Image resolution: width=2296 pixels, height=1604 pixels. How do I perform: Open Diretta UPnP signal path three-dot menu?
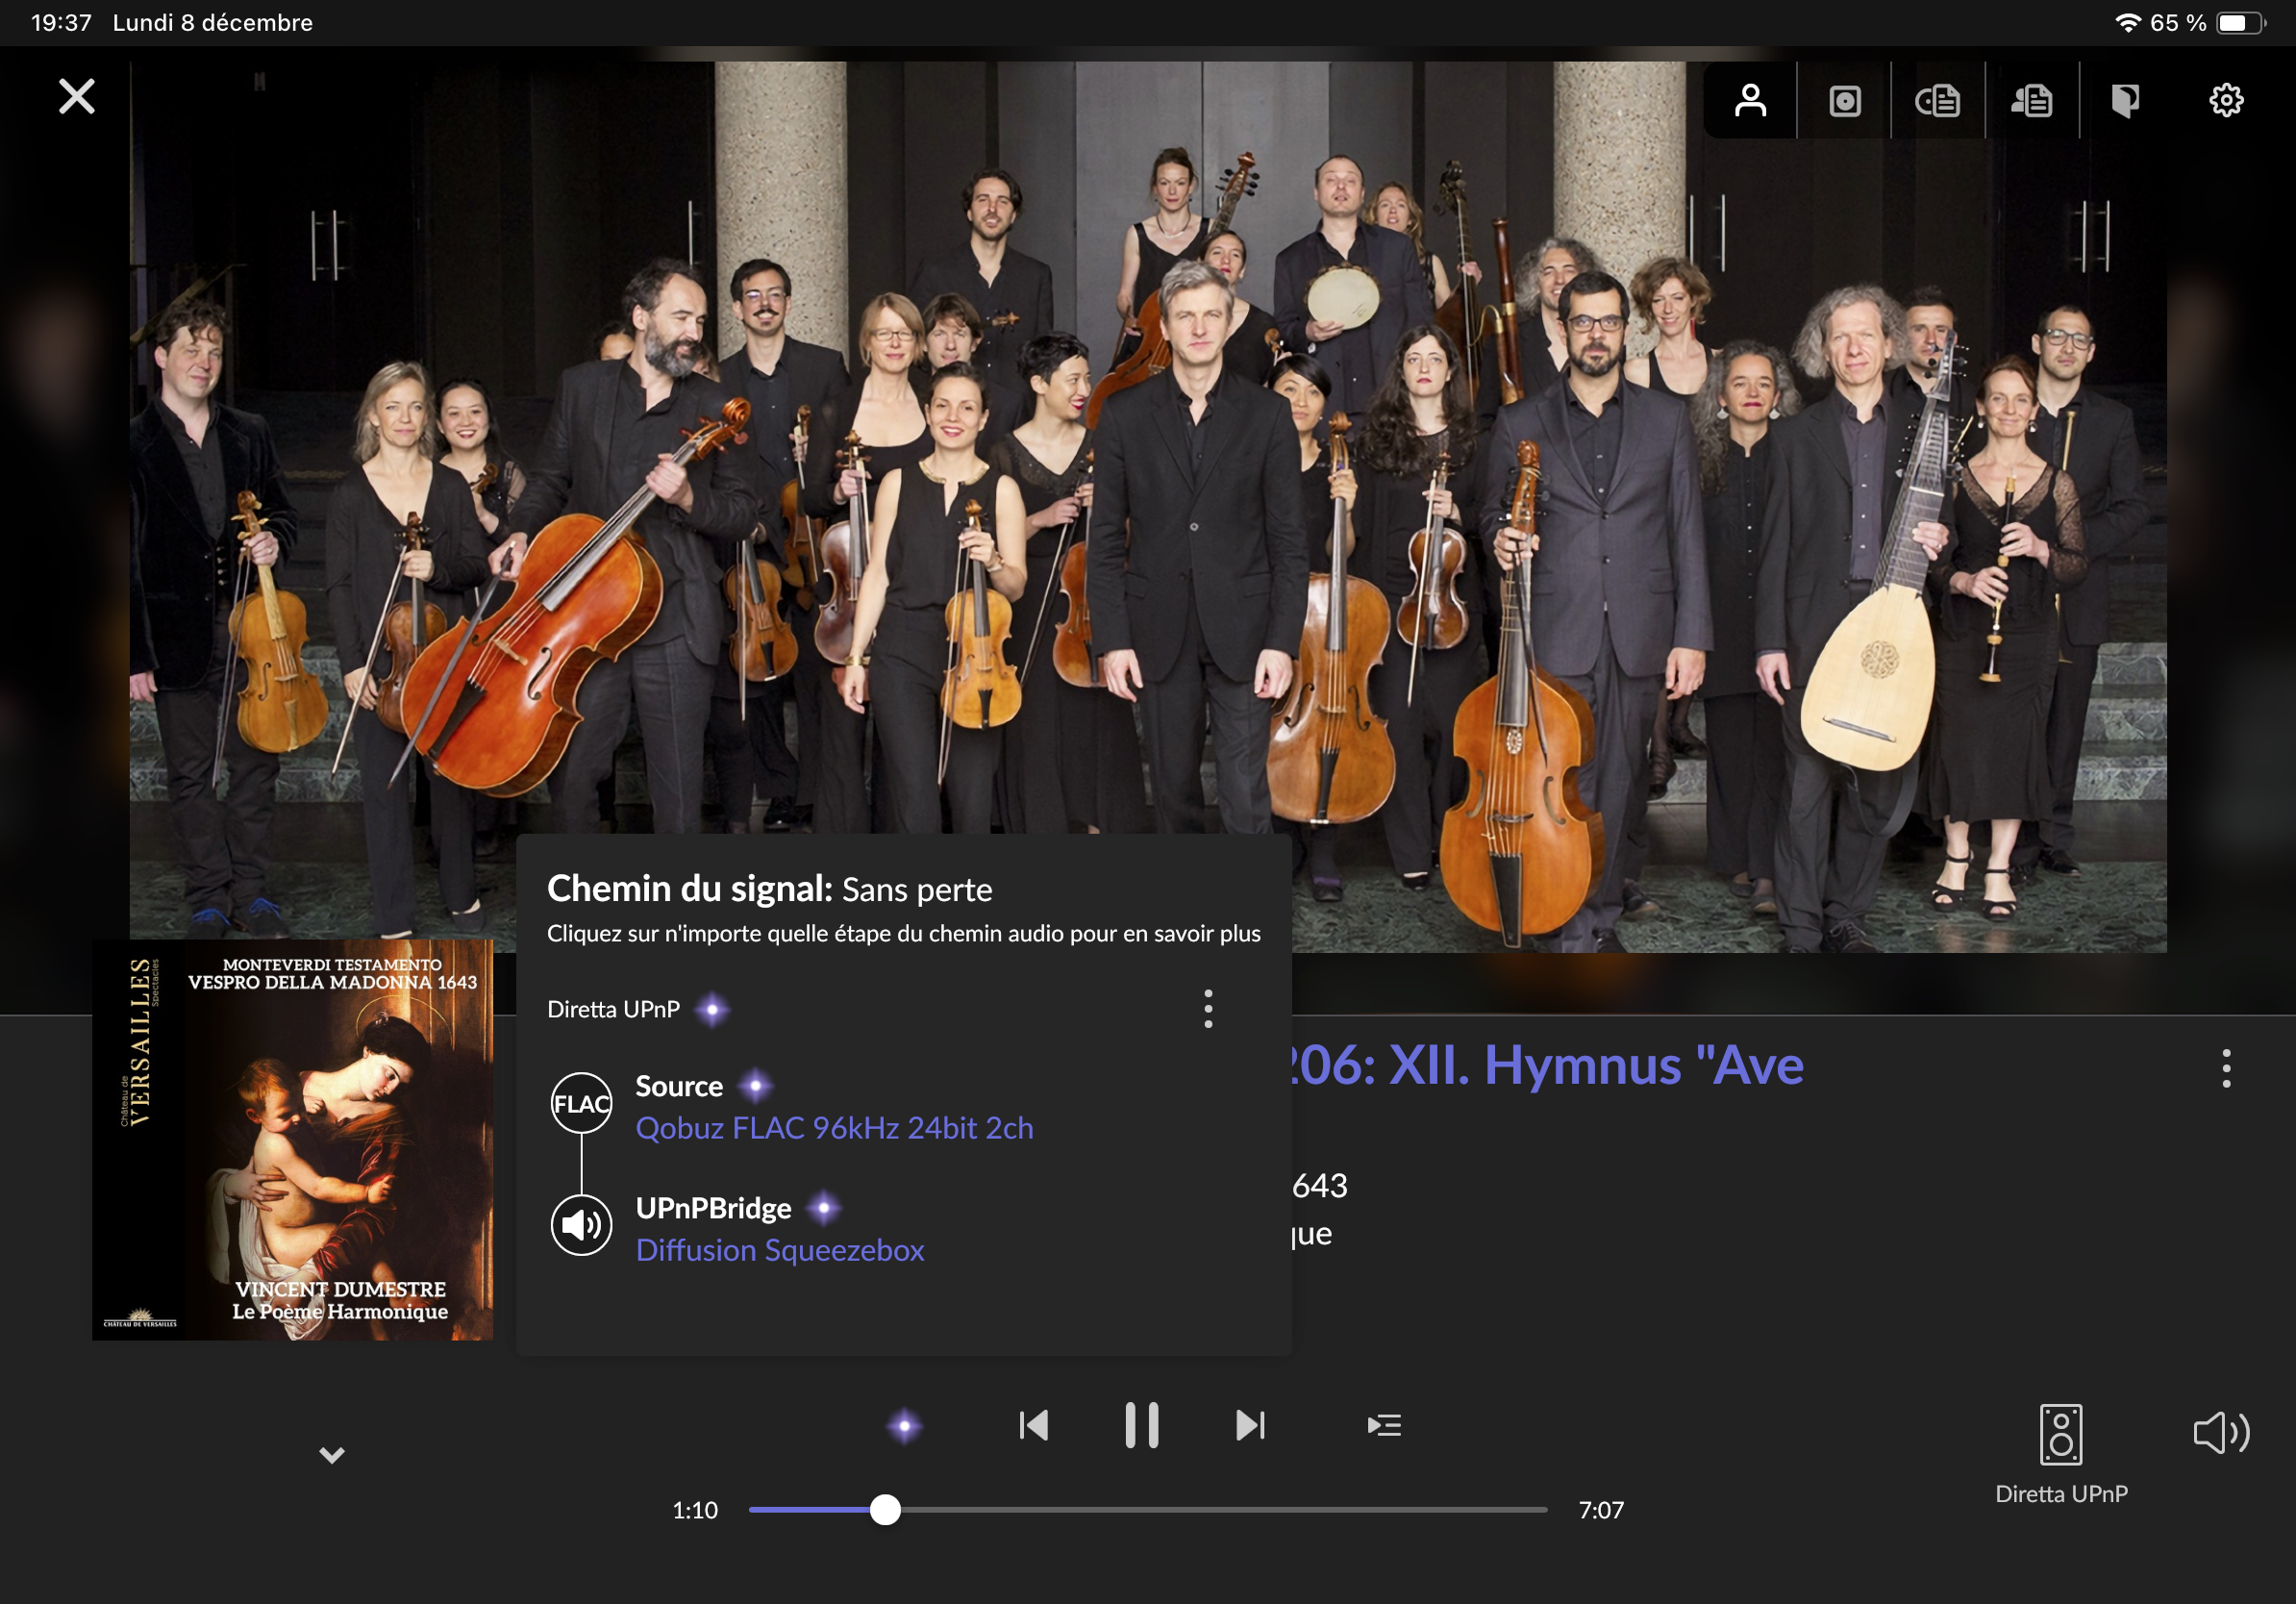(1208, 1009)
